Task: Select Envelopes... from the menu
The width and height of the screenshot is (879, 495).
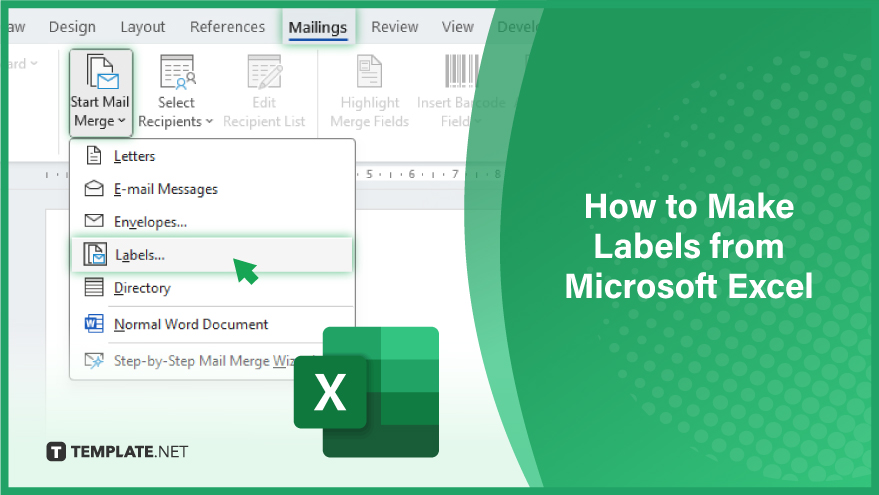Action: coord(212,222)
